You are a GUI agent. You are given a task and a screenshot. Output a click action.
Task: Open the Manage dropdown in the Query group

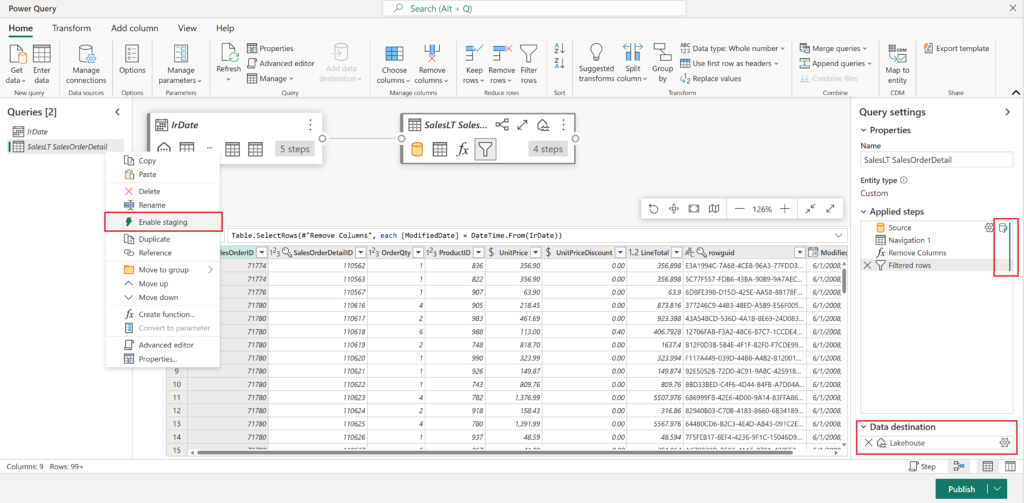(x=270, y=78)
